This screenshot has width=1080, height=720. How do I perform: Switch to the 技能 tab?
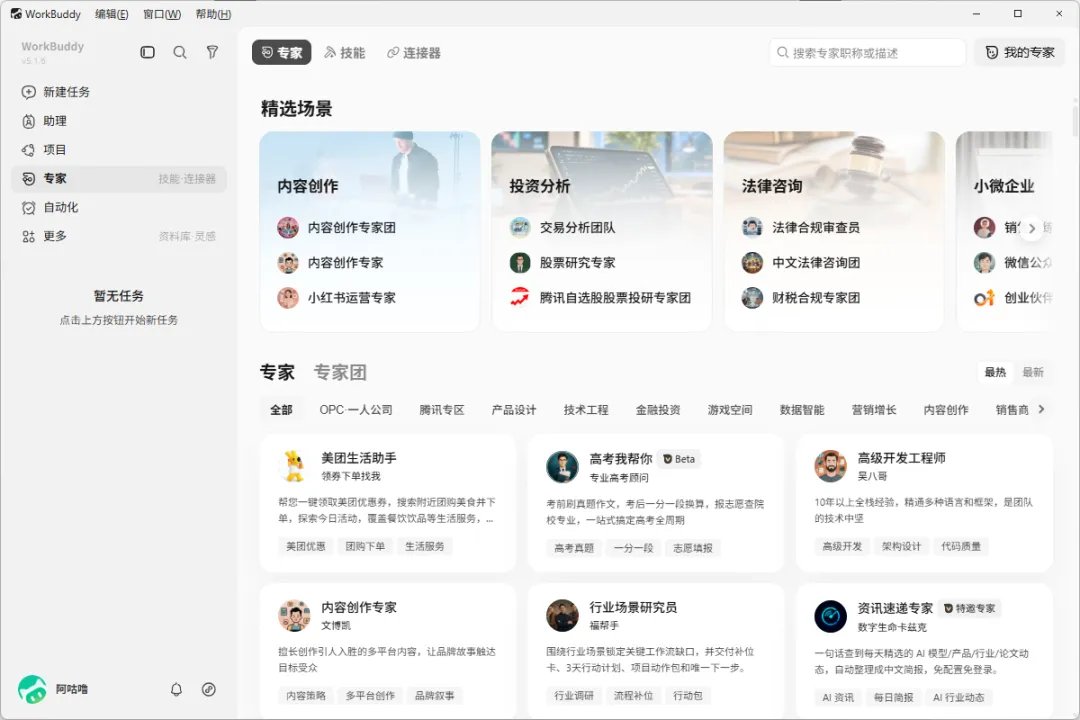click(344, 52)
